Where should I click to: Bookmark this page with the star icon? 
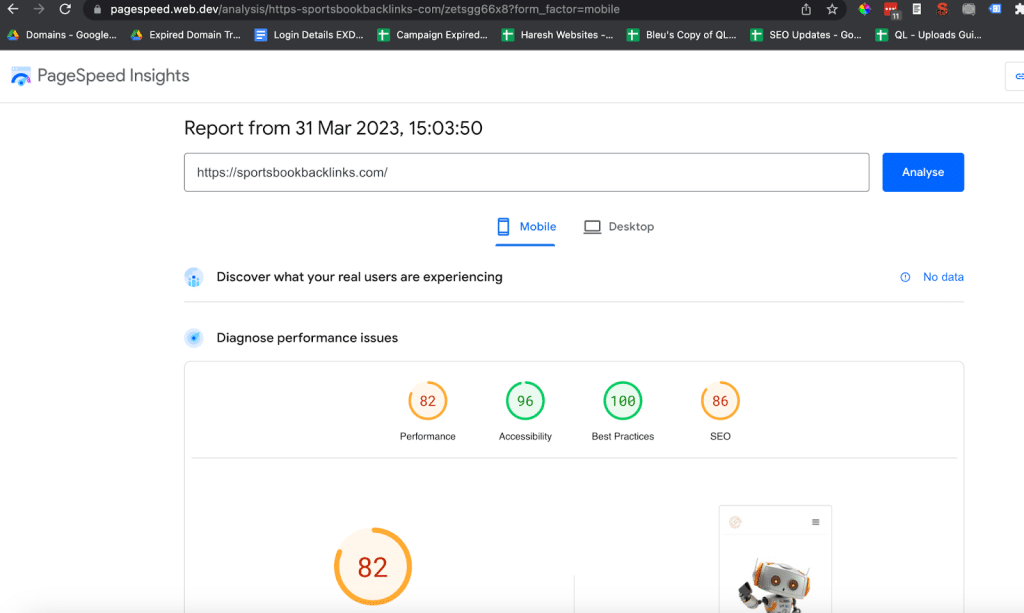tap(832, 9)
